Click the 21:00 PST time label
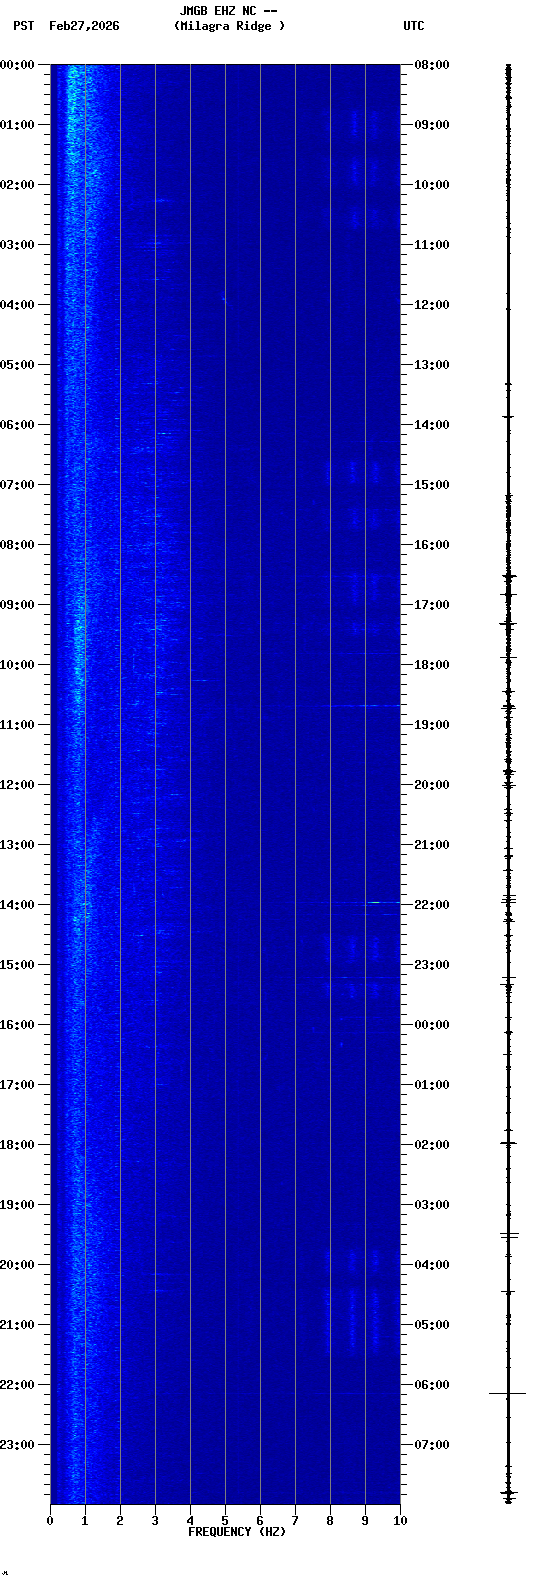The height and width of the screenshot is (1584, 552). tap(17, 1325)
